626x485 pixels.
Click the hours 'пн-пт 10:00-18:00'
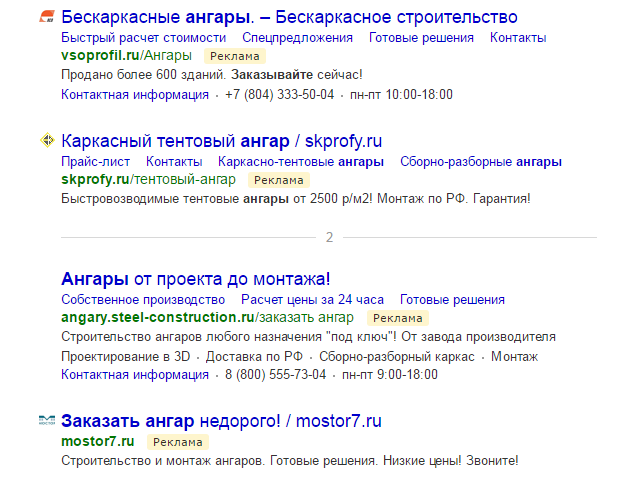401,95
